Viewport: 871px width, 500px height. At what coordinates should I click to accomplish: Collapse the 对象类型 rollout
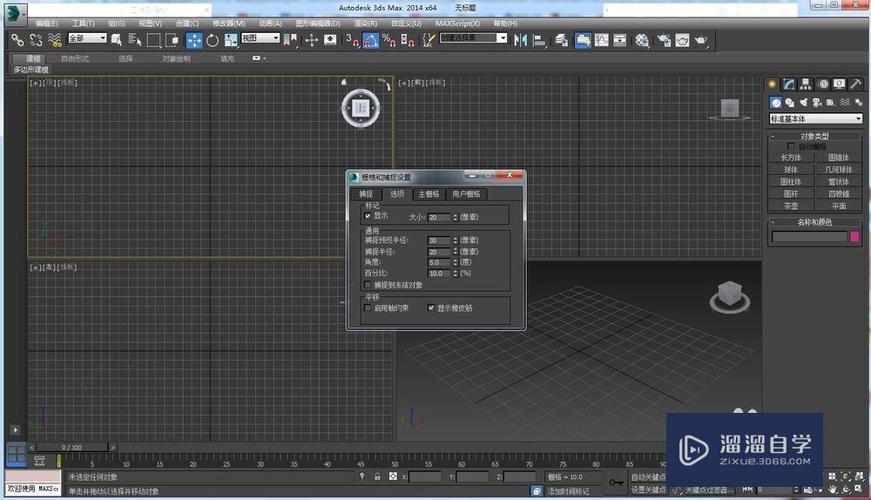(815, 136)
